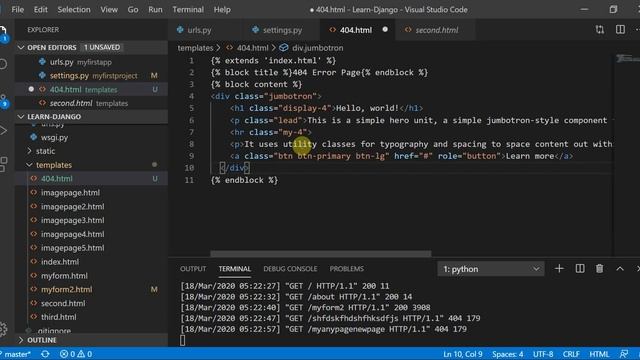Click the modified dot on templates folder row
The image size is (640, 360).
tap(154, 164)
